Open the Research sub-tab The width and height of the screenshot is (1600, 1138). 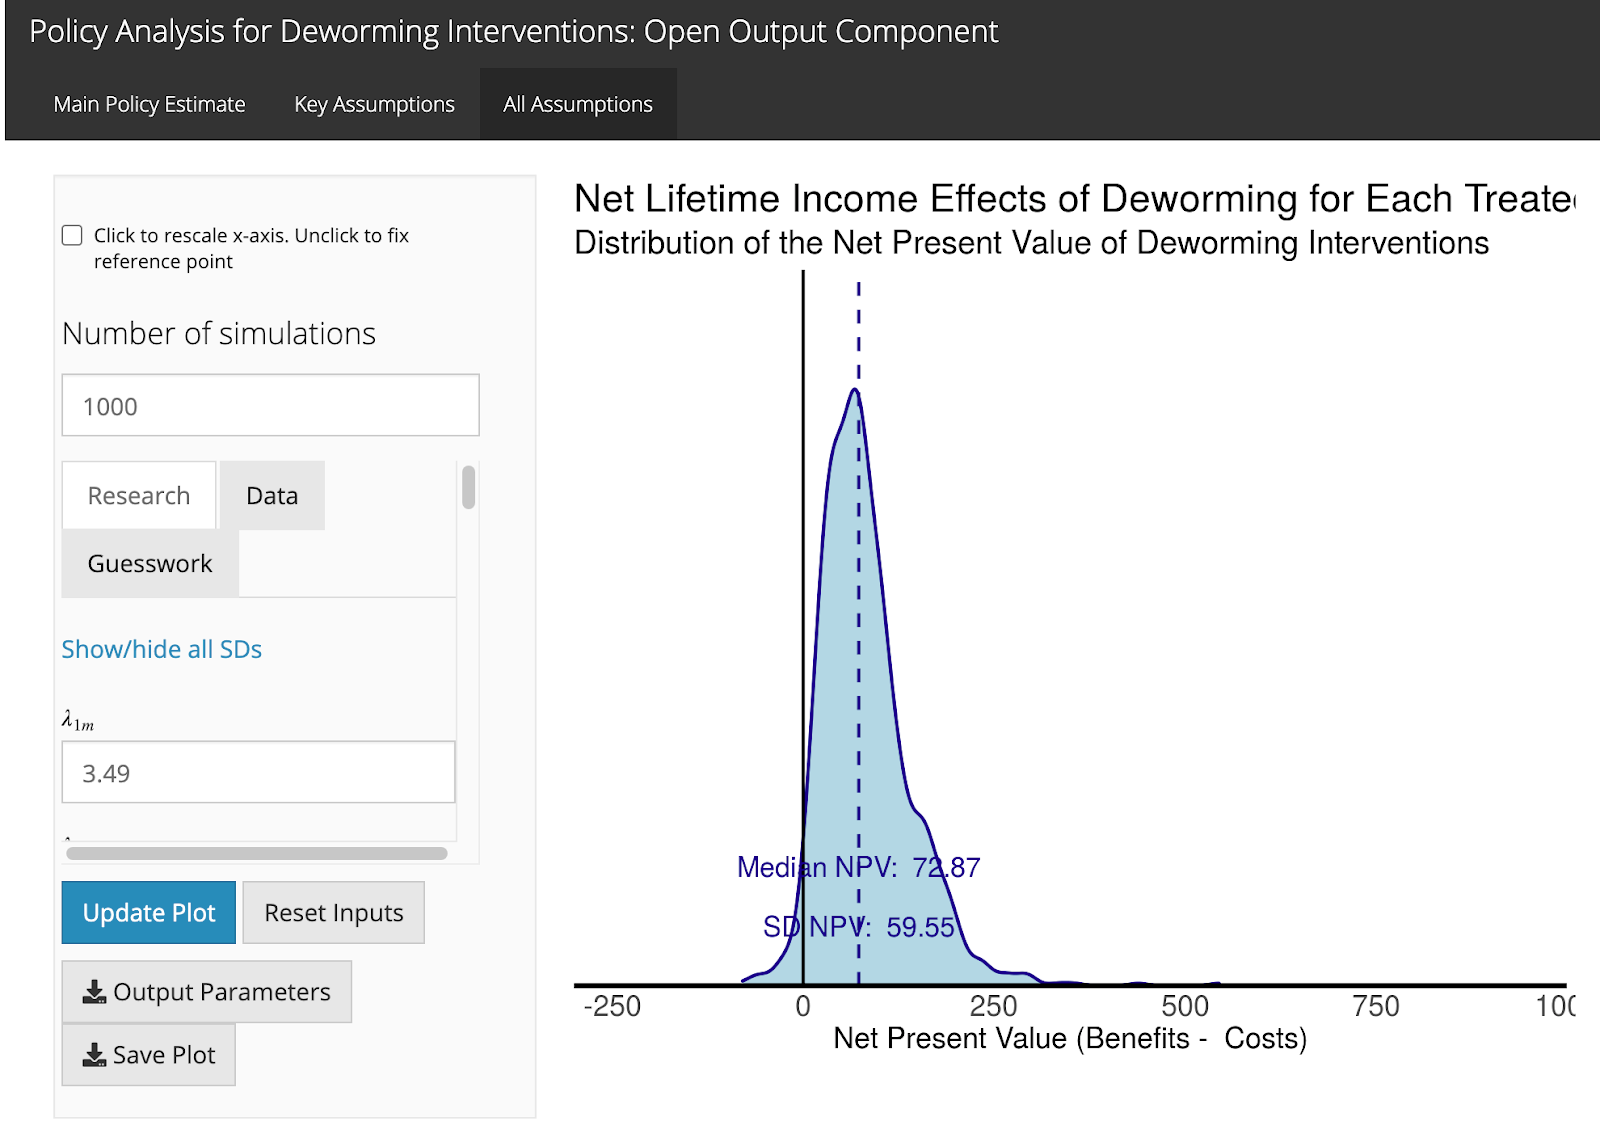[139, 495]
